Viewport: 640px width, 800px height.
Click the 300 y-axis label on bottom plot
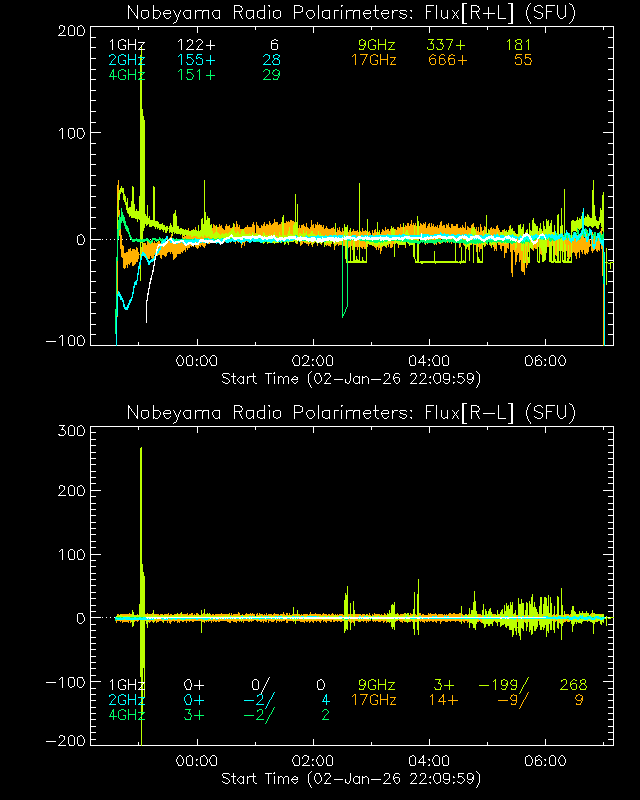coord(71,430)
